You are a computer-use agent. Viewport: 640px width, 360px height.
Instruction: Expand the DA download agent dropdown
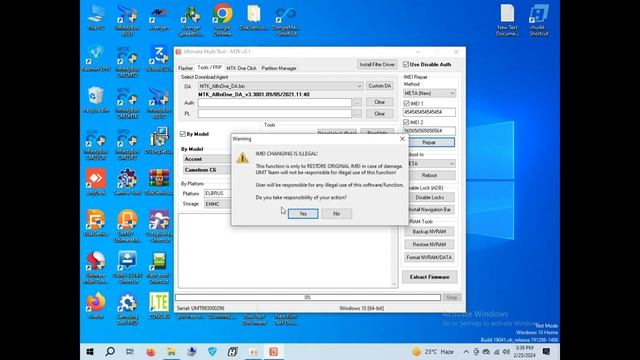(x=359, y=86)
